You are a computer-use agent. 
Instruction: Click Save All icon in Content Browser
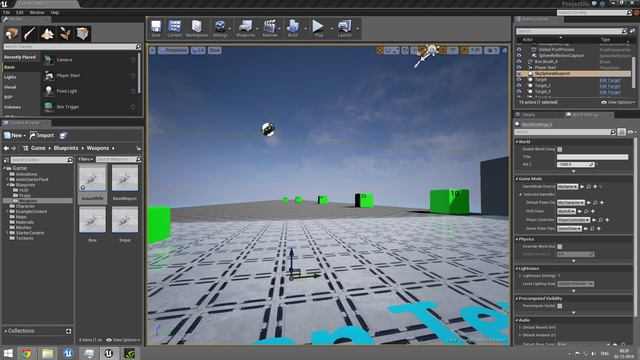coord(63,136)
